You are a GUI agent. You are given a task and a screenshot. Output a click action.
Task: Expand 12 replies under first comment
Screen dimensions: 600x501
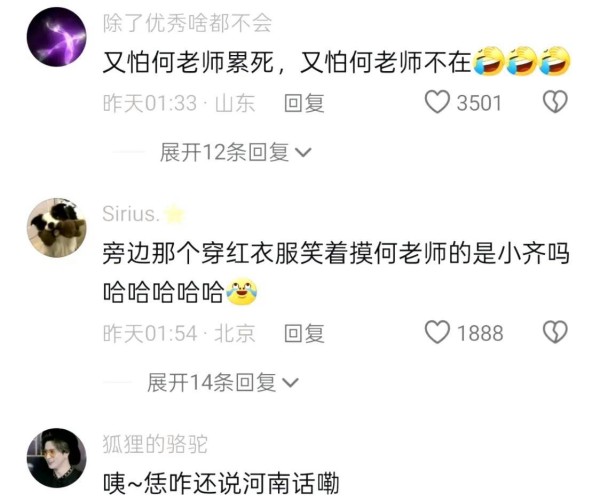point(235,152)
